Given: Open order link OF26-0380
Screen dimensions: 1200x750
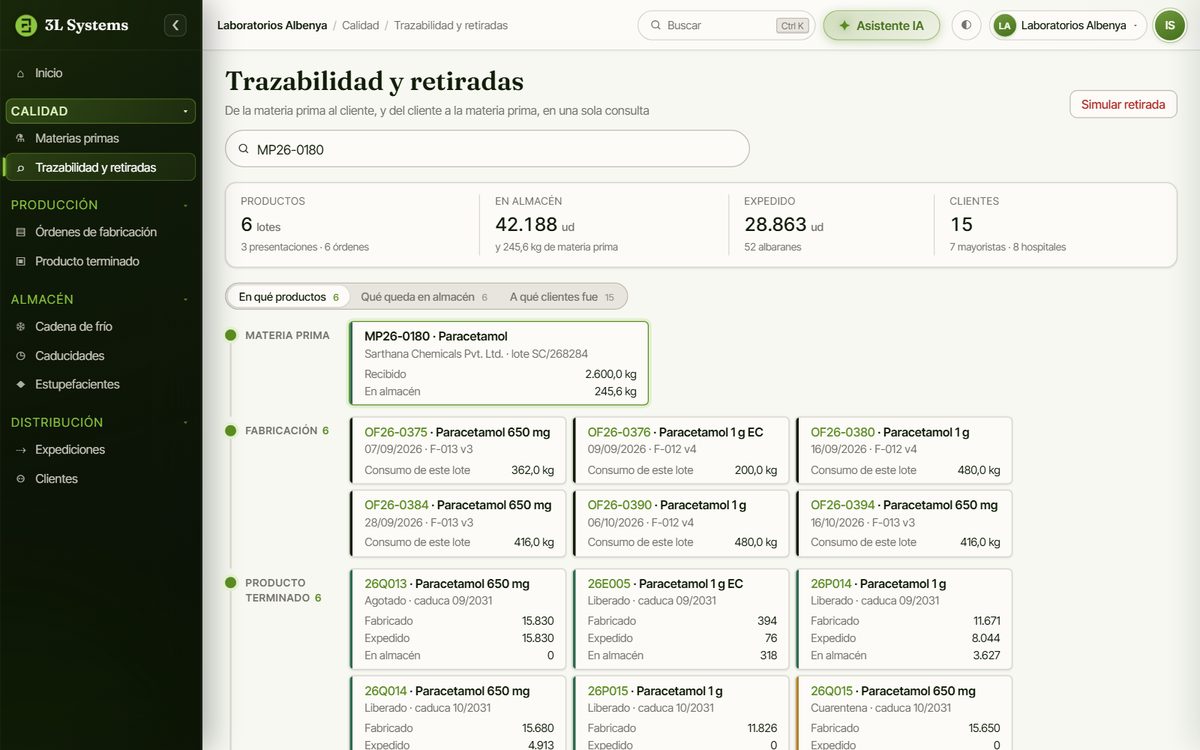Looking at the screenshot, I should 843,432.
